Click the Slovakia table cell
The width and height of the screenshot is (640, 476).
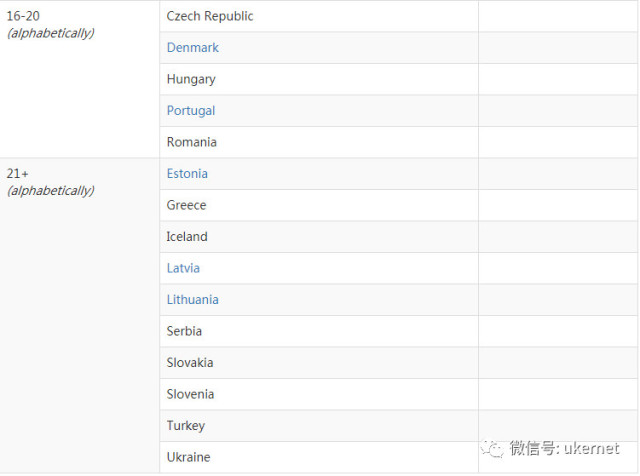[x=190, y=363]
